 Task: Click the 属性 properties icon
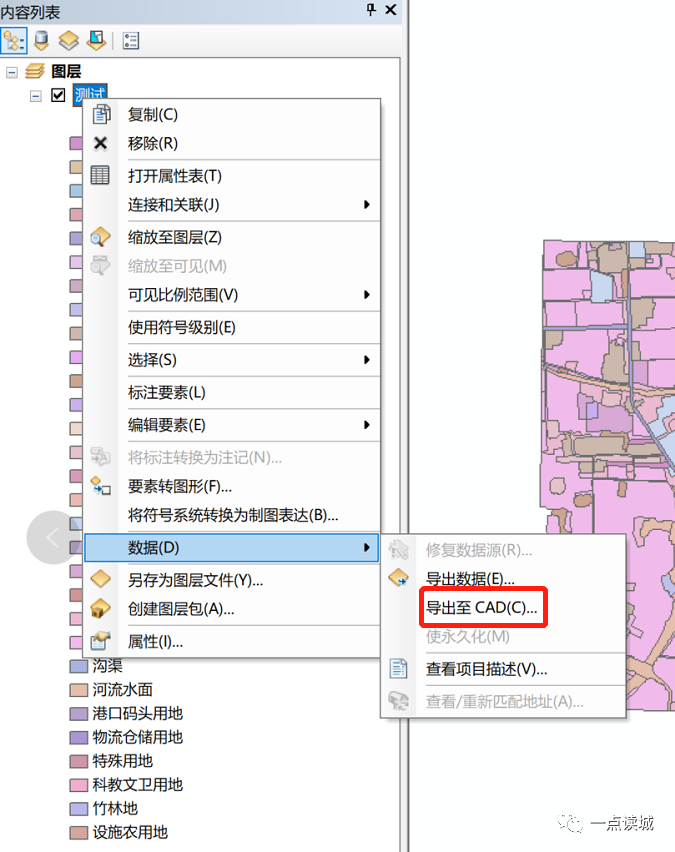point(101,641)
